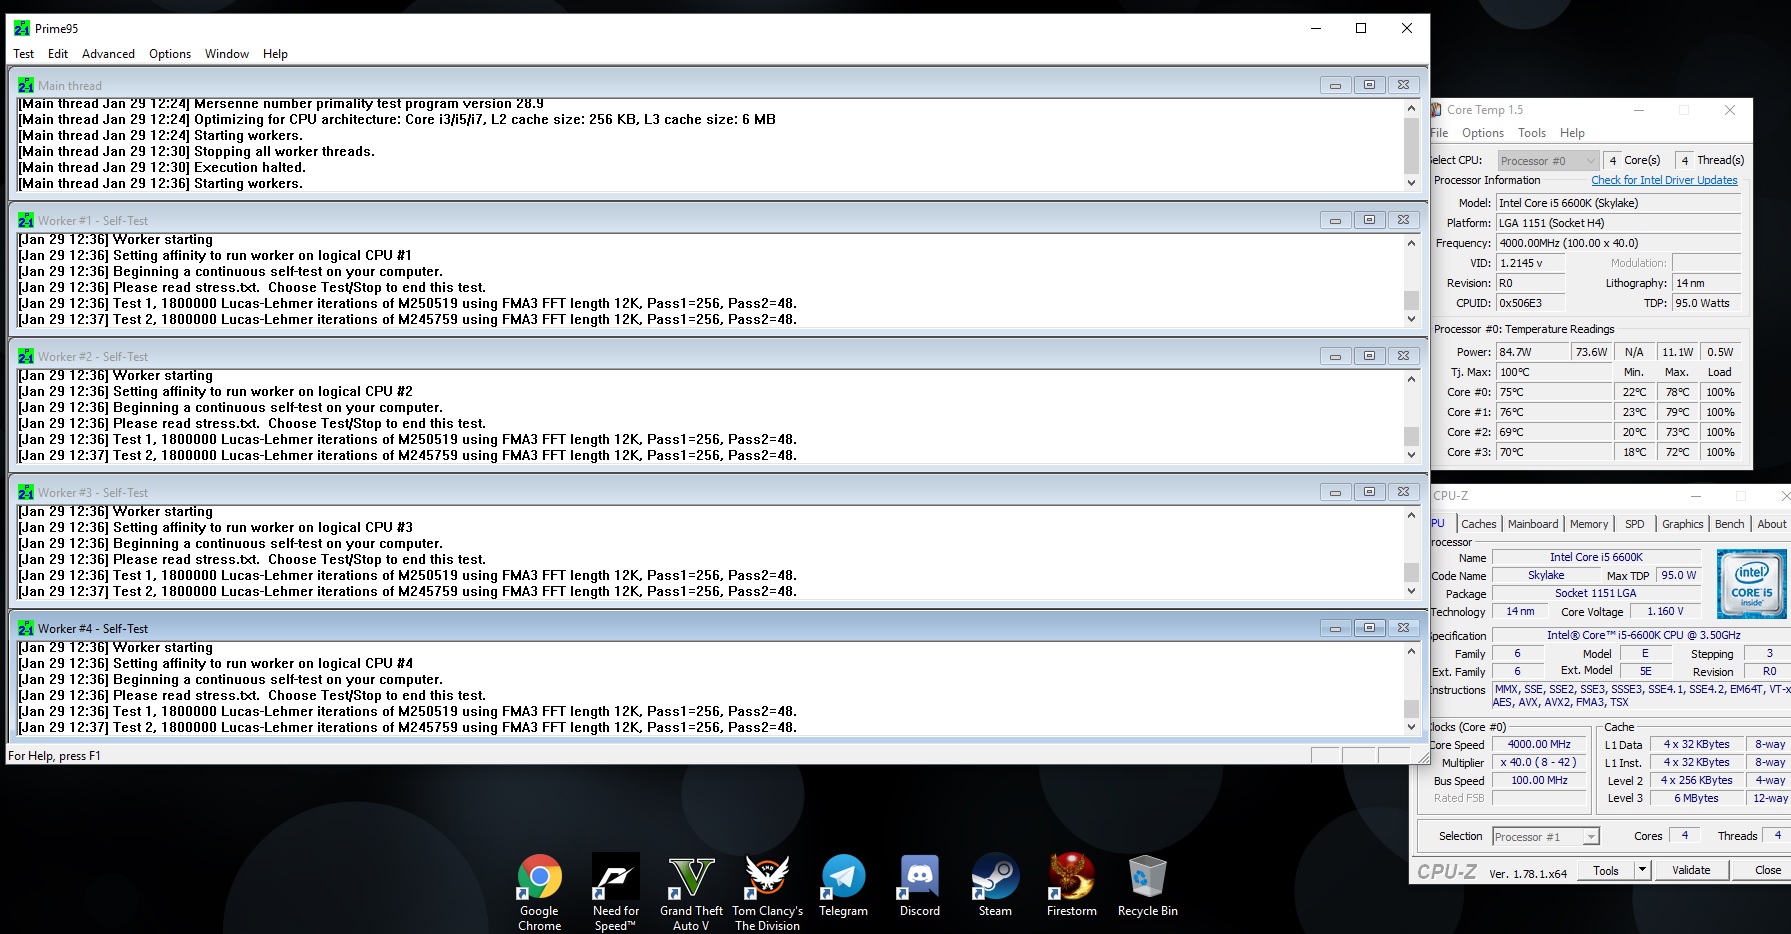
Task: Open the Options menu in Core Temp
Action: [x=1482, y=133]
